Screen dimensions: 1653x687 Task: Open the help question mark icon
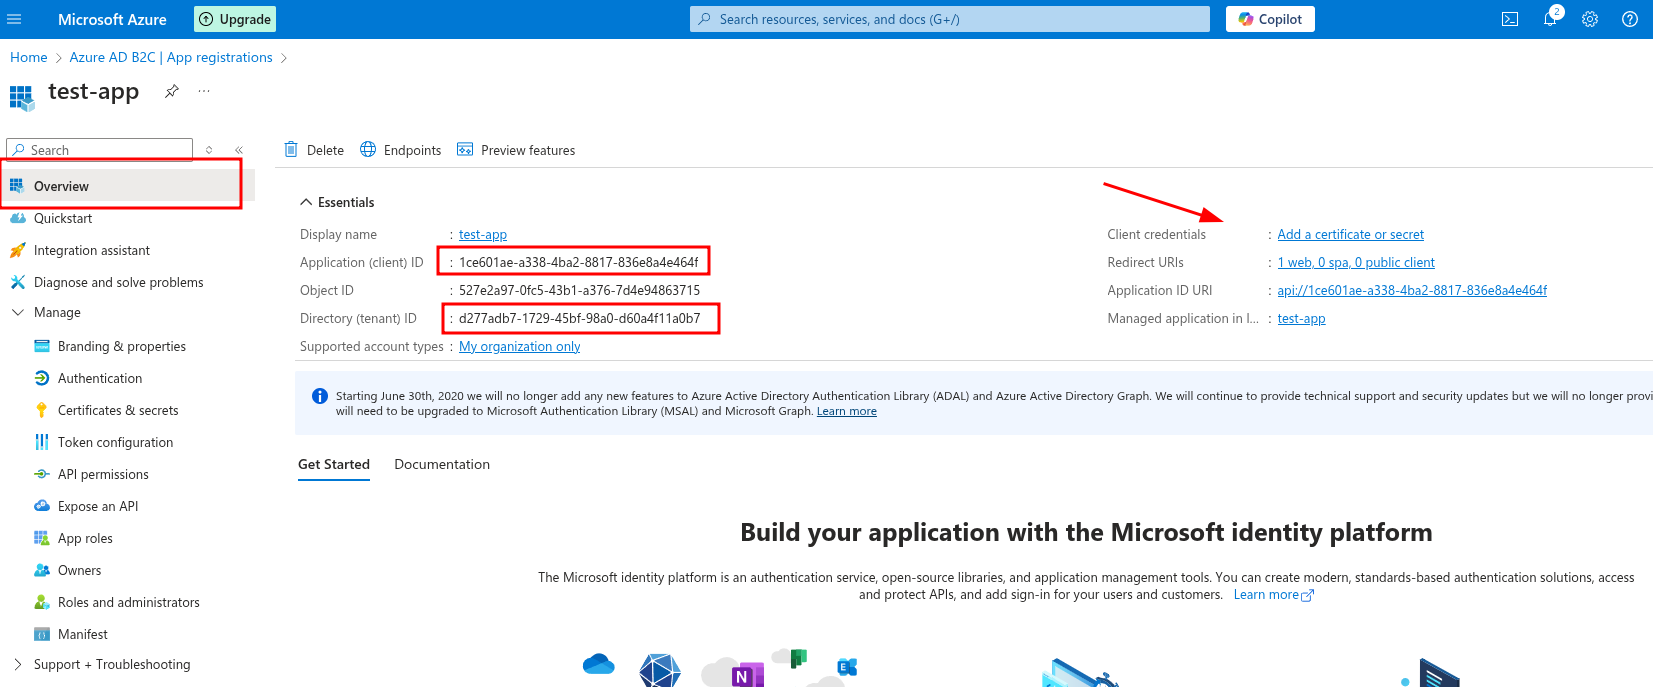coord(1630,19)
